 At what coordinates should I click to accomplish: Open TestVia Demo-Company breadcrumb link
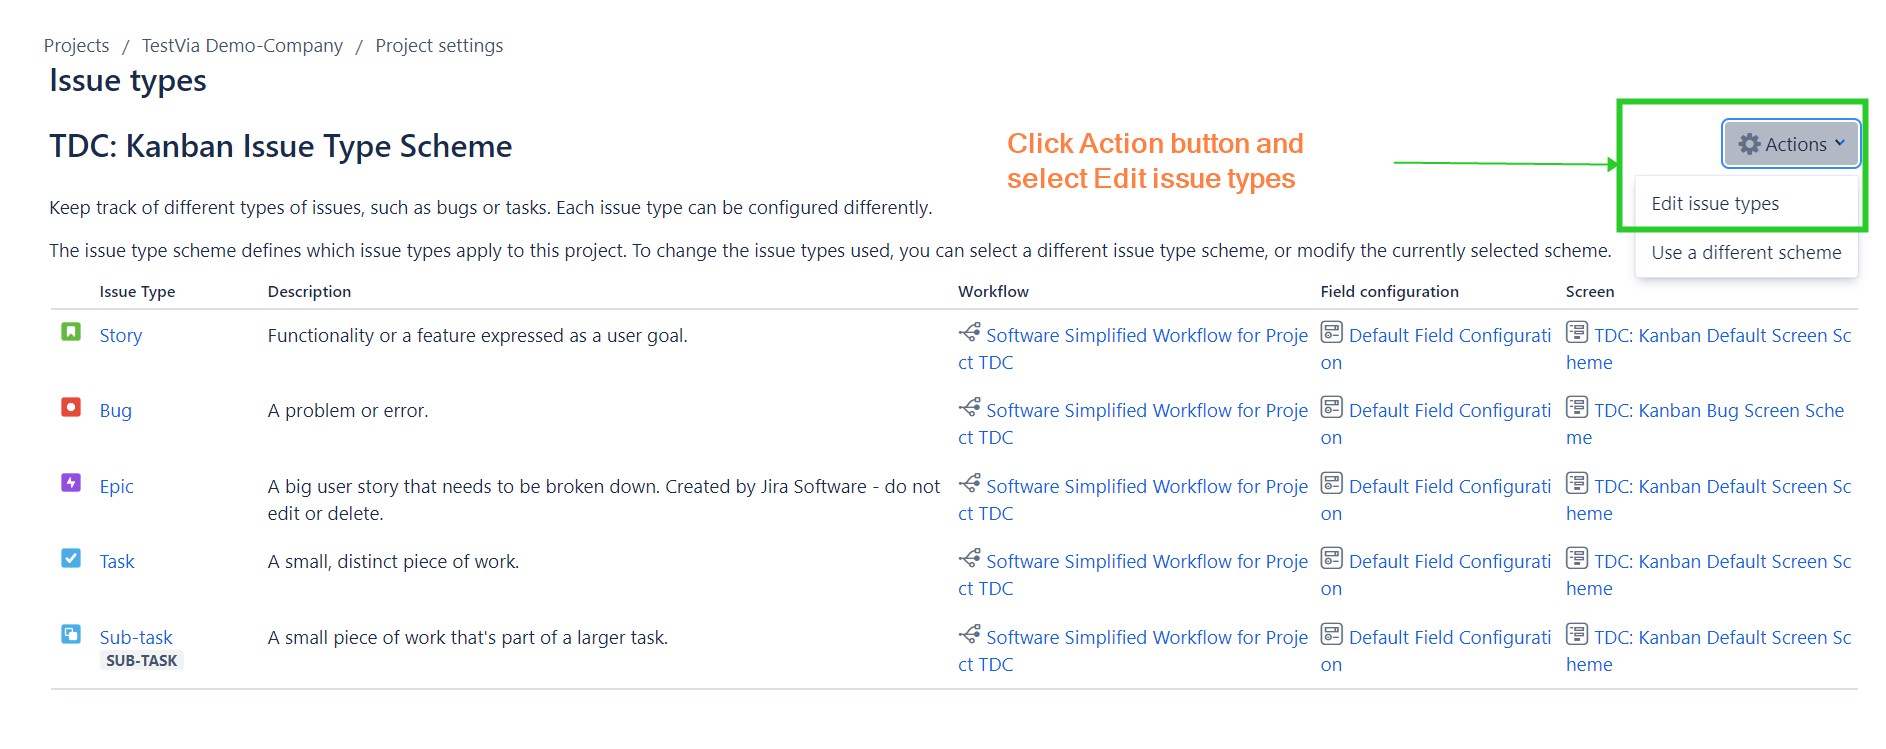[242, 46]
